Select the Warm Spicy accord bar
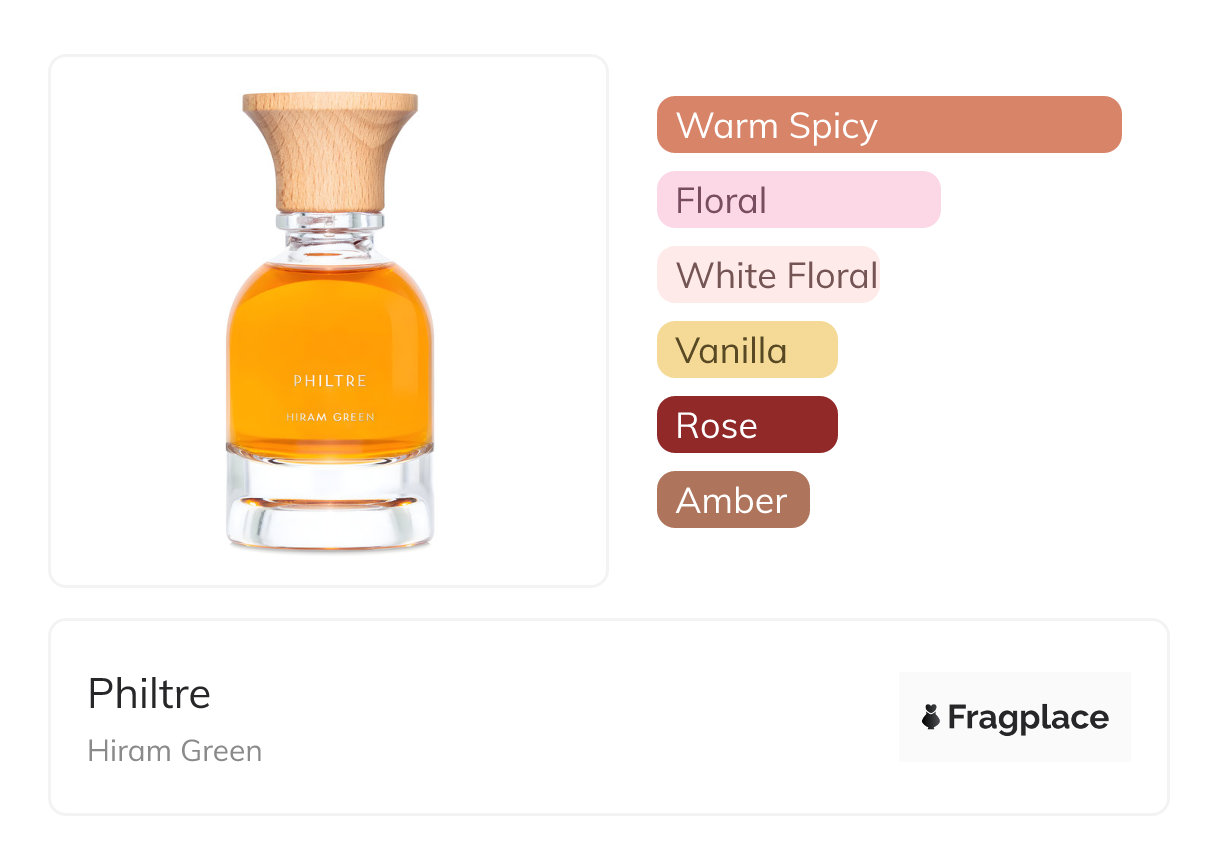 pyautogui.click(x=888, y=125)
